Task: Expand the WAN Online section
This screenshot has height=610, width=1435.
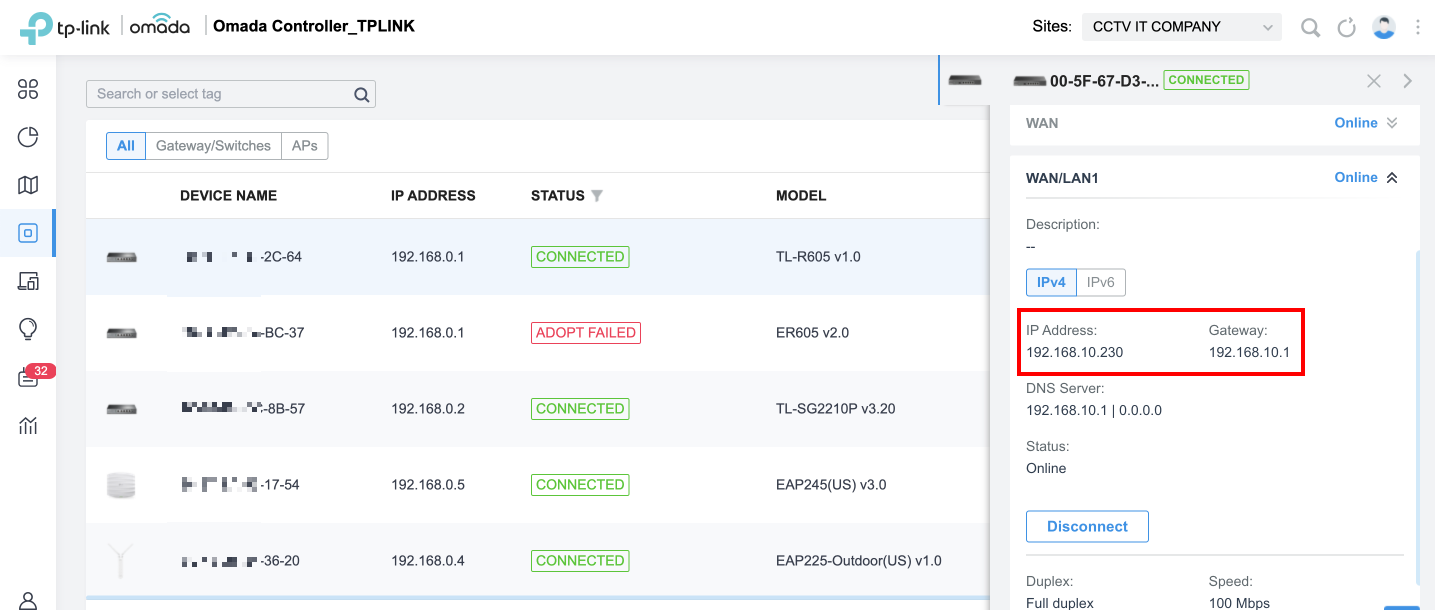Action: [x=1393, y=123]
